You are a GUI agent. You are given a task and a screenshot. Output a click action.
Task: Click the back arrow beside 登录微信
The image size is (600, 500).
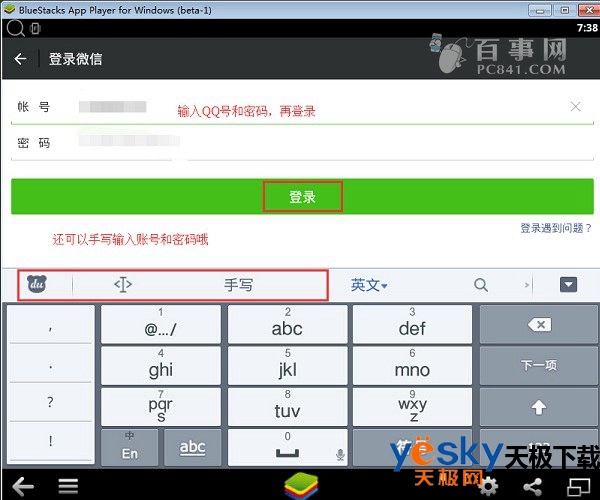click(20, 59)
